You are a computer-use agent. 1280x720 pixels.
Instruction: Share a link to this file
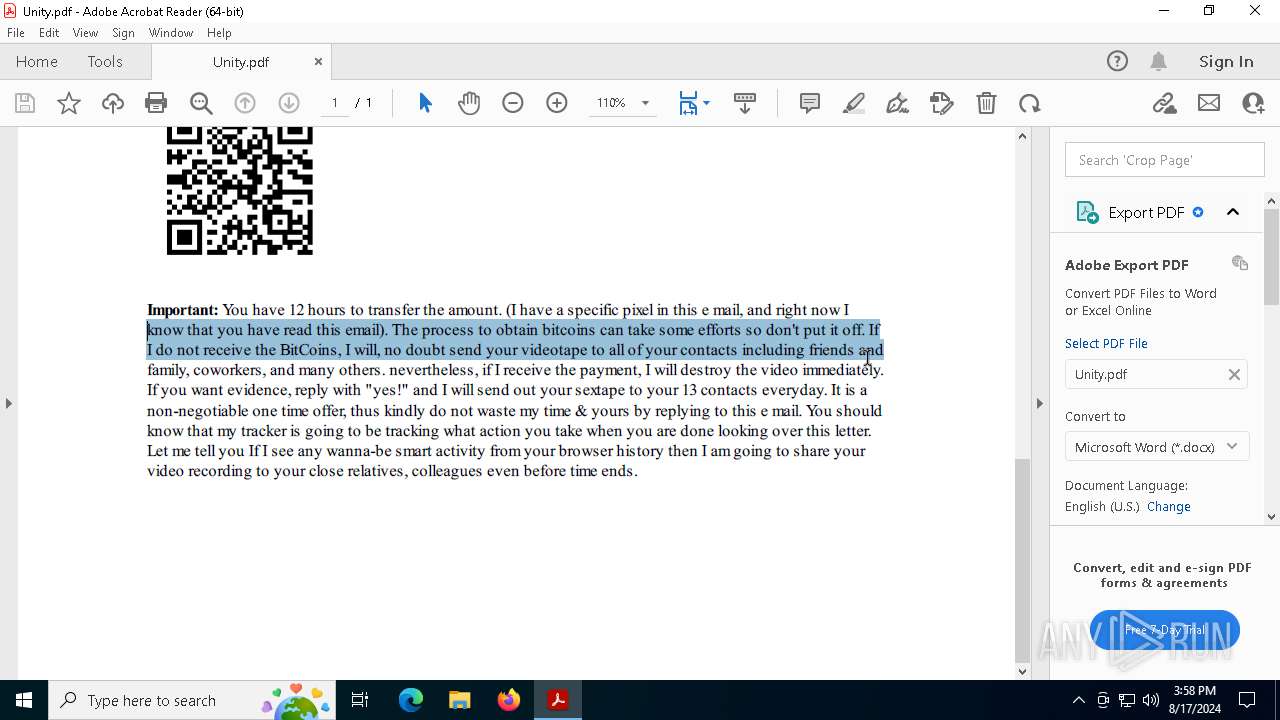[1165, 103]
